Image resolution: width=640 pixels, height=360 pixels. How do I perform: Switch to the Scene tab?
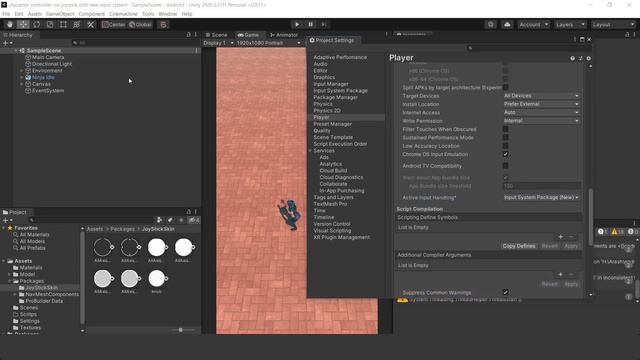216,35
